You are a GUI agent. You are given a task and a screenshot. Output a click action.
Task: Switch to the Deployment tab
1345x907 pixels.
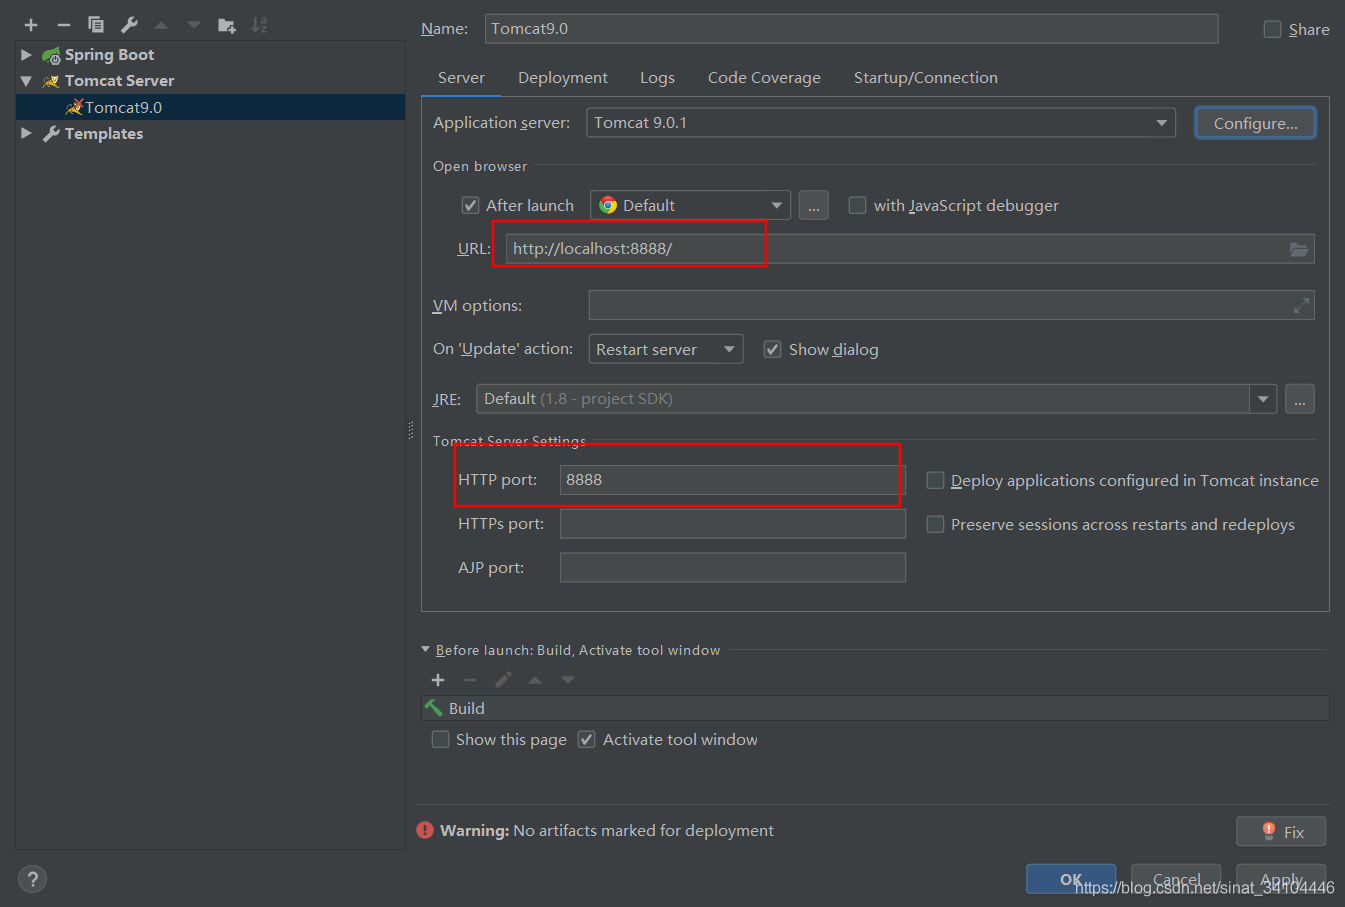[562, 78]
